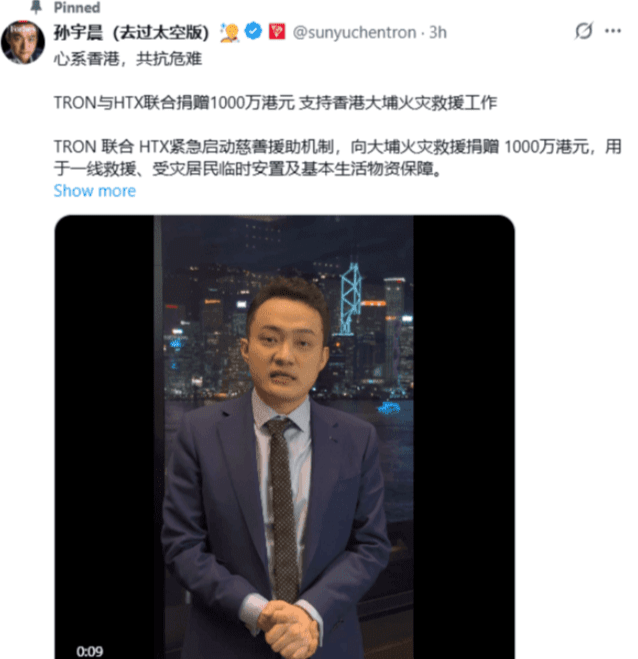Image resolution: width=638 pixels, height=659 pixels.
Task: Click the line 心系香港，共抗危难
Action: tap(128, 59)
